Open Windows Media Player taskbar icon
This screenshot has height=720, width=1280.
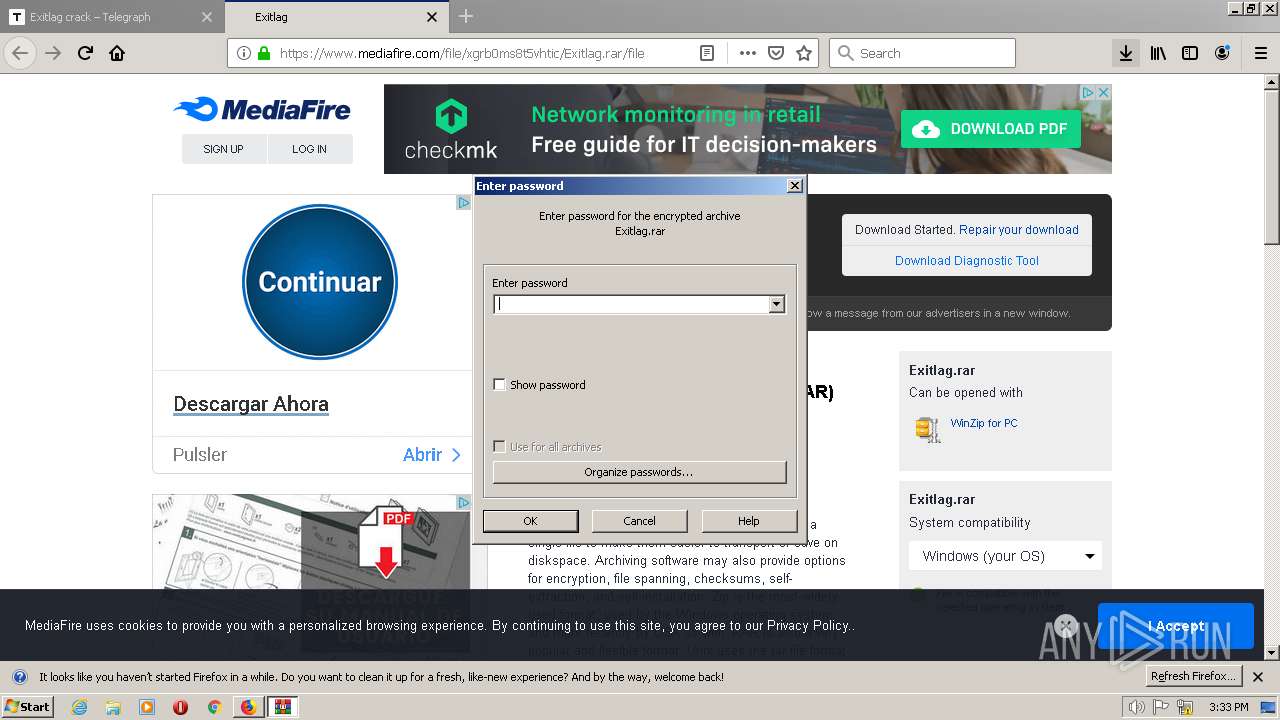click(147, 707)
